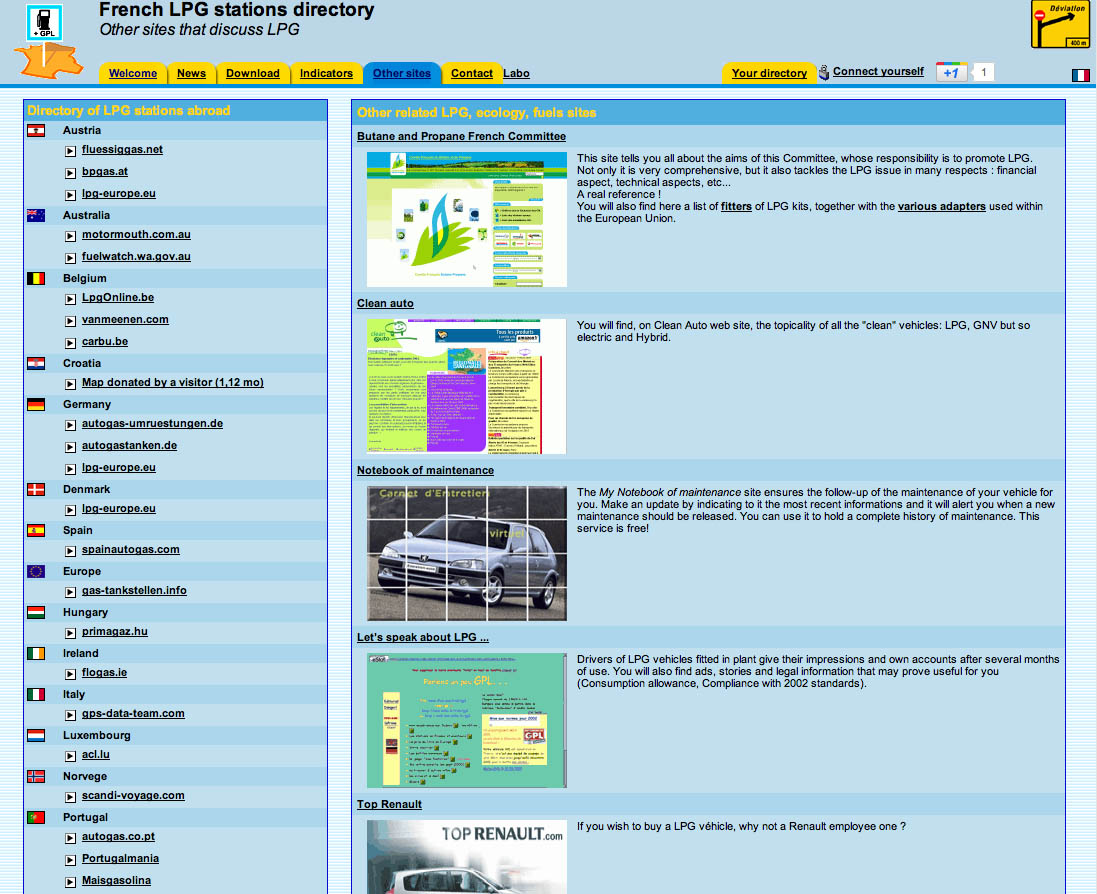Click the Déviation road sign icon

coord(1060,25)
